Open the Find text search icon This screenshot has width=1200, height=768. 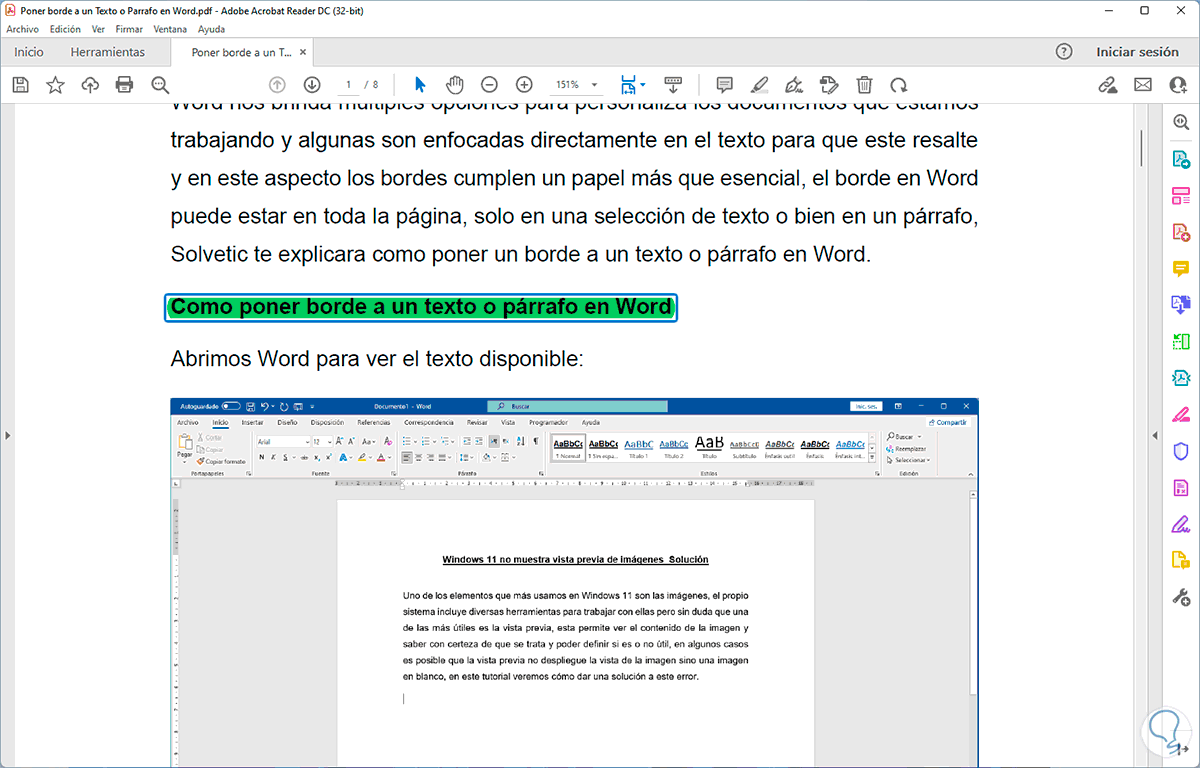(160, 85)
